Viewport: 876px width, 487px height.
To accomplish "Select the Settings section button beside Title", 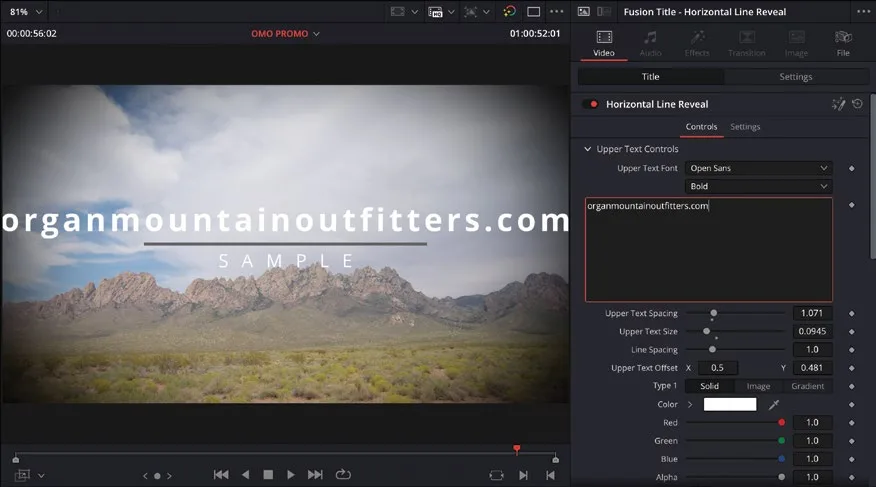I will (x=796, y=77).
